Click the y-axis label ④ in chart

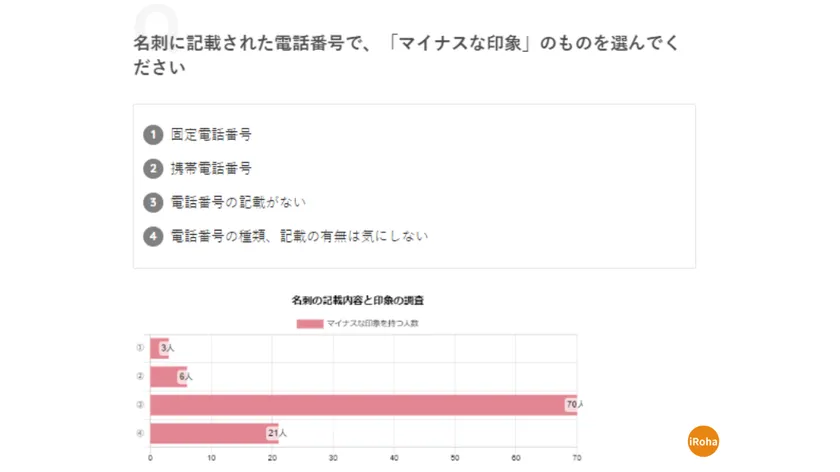point(140,433)
